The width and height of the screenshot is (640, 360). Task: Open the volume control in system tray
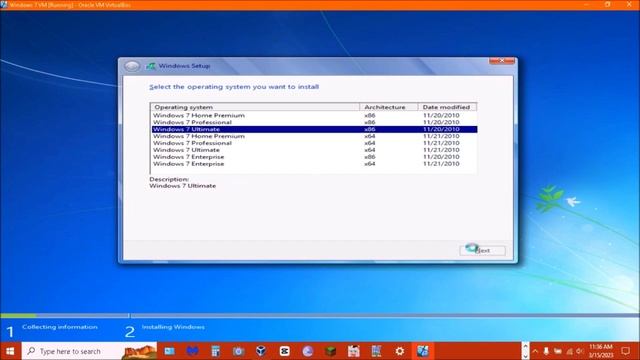[x=580, y=351]
